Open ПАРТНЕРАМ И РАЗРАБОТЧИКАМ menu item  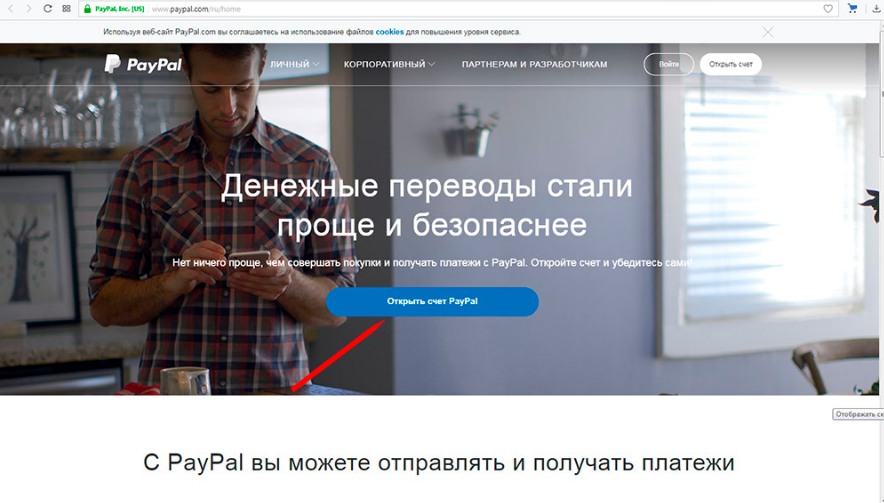coord(534,64)
